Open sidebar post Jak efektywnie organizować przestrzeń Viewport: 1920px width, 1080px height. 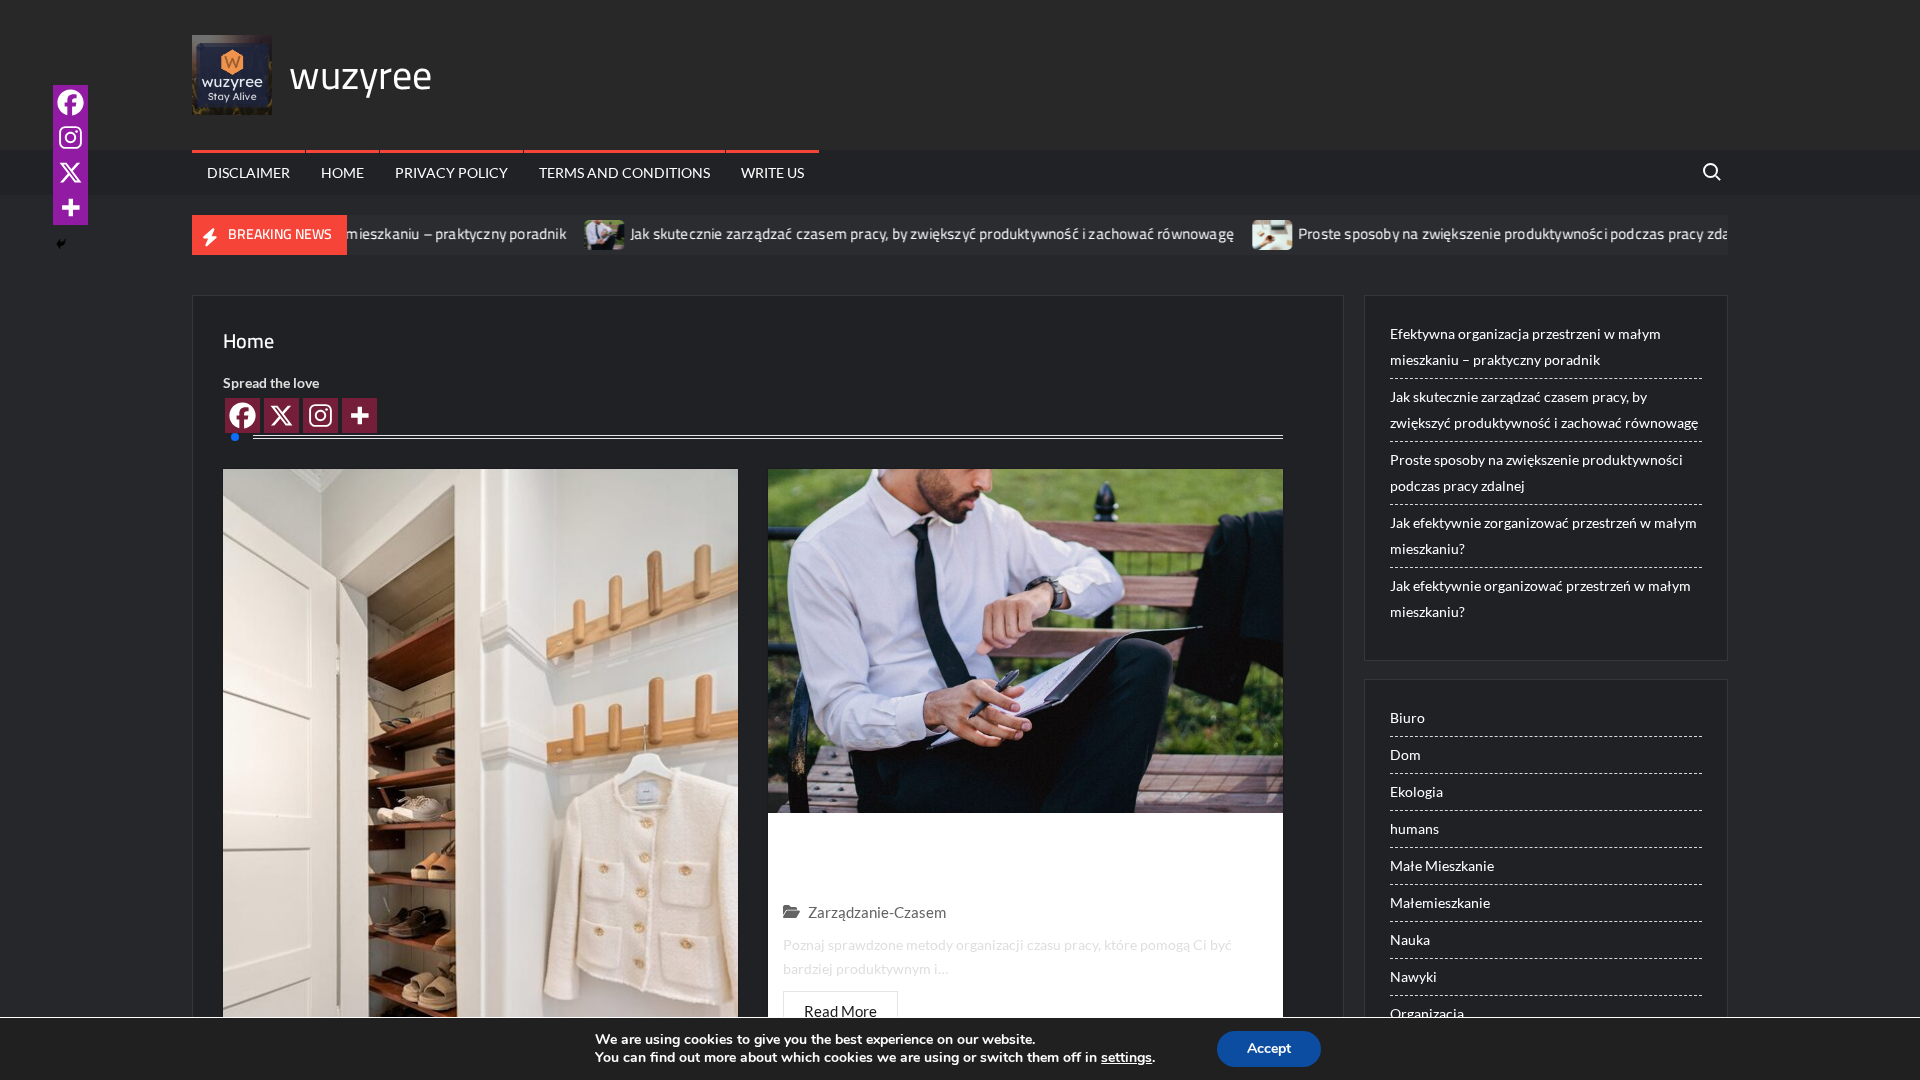pos(1540,599)
